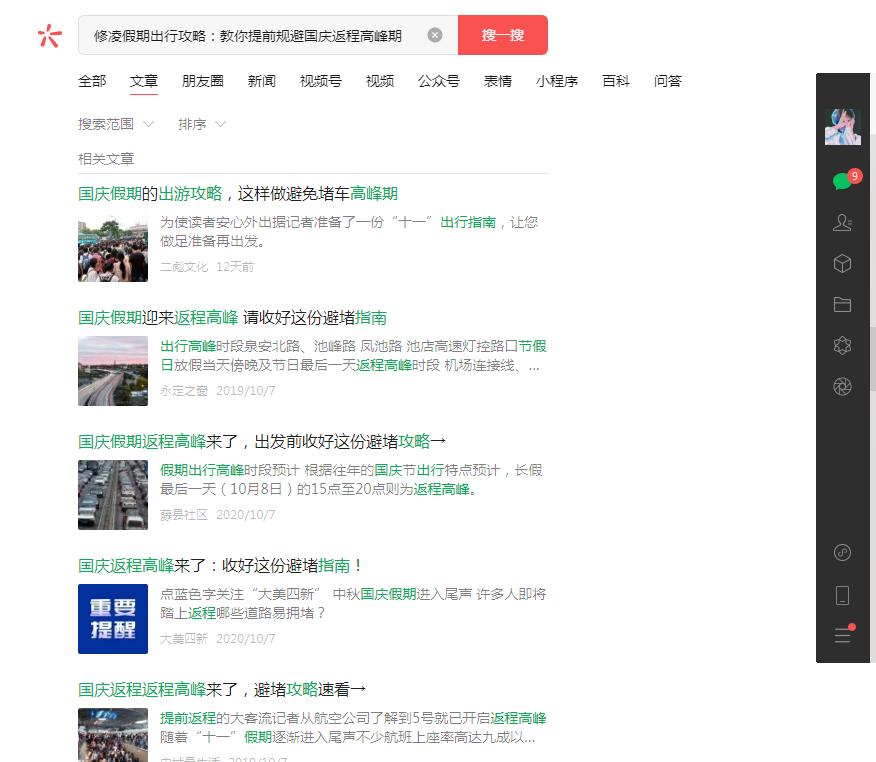Viewport: 876px width, 762px height.
Task: Open article 国庆返程返程高峰来了，避堵攻略速看
Action: pos(222,690)
